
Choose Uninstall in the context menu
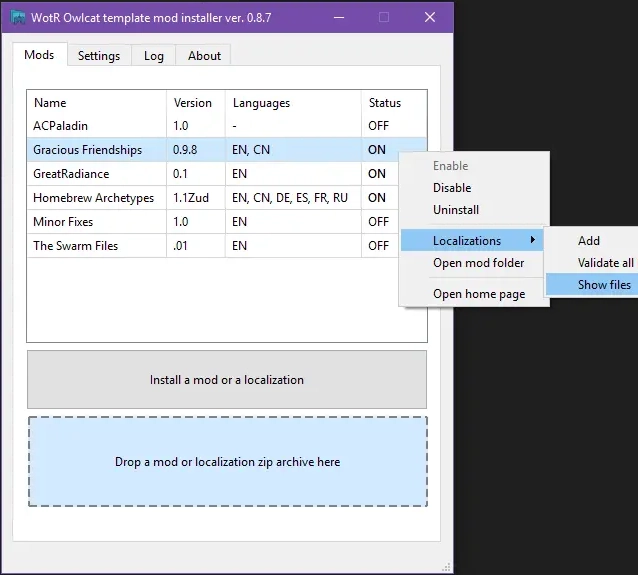pos(456,210)
